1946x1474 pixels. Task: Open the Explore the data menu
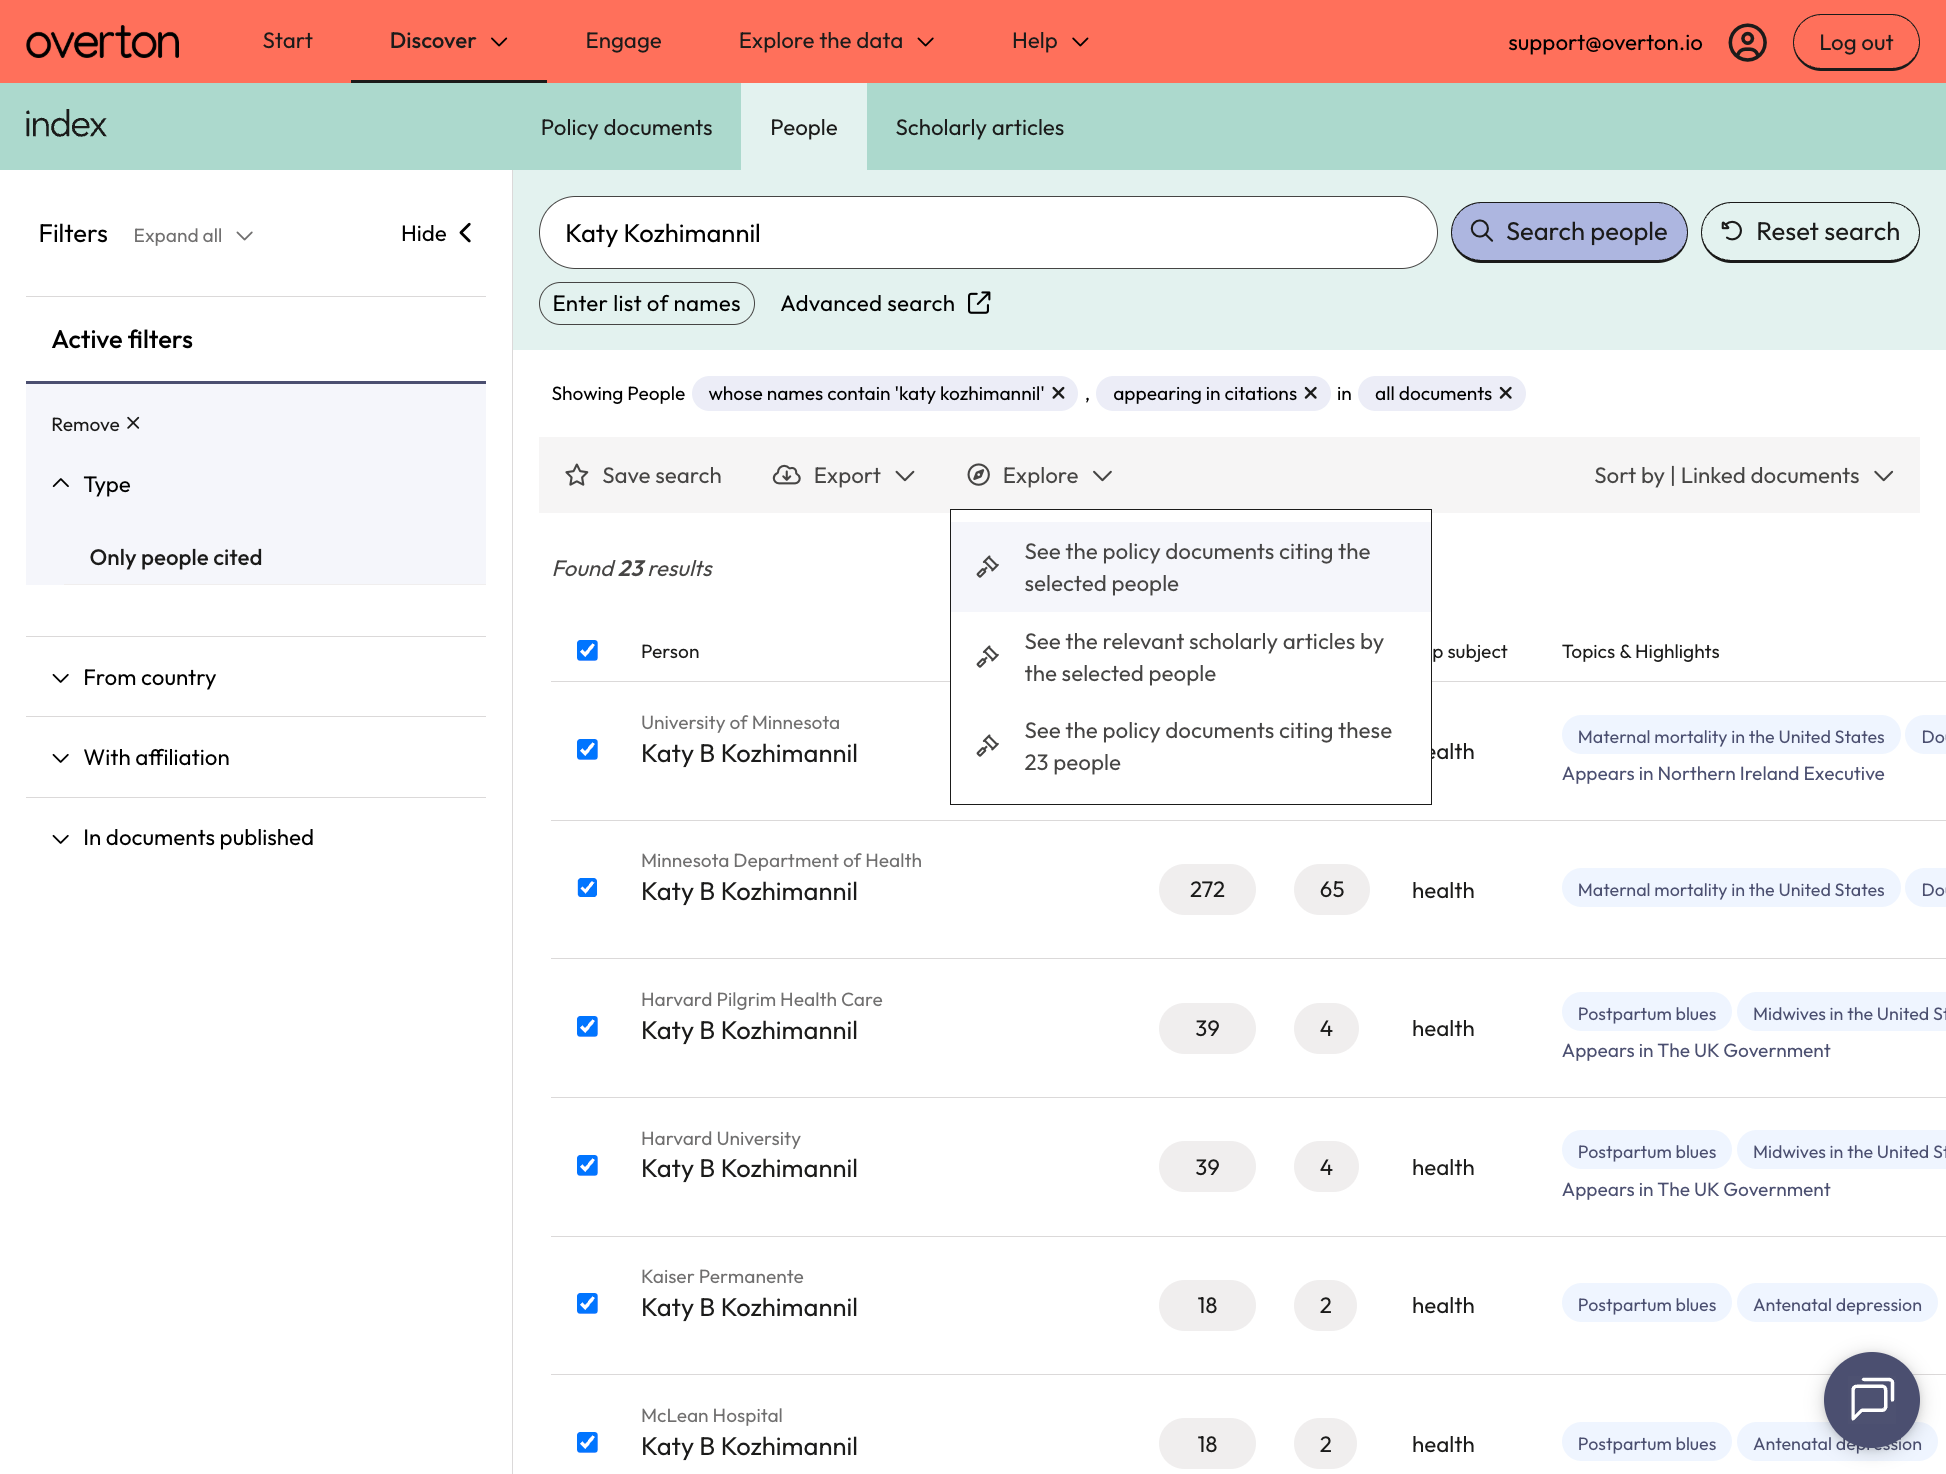coord(836,41)
